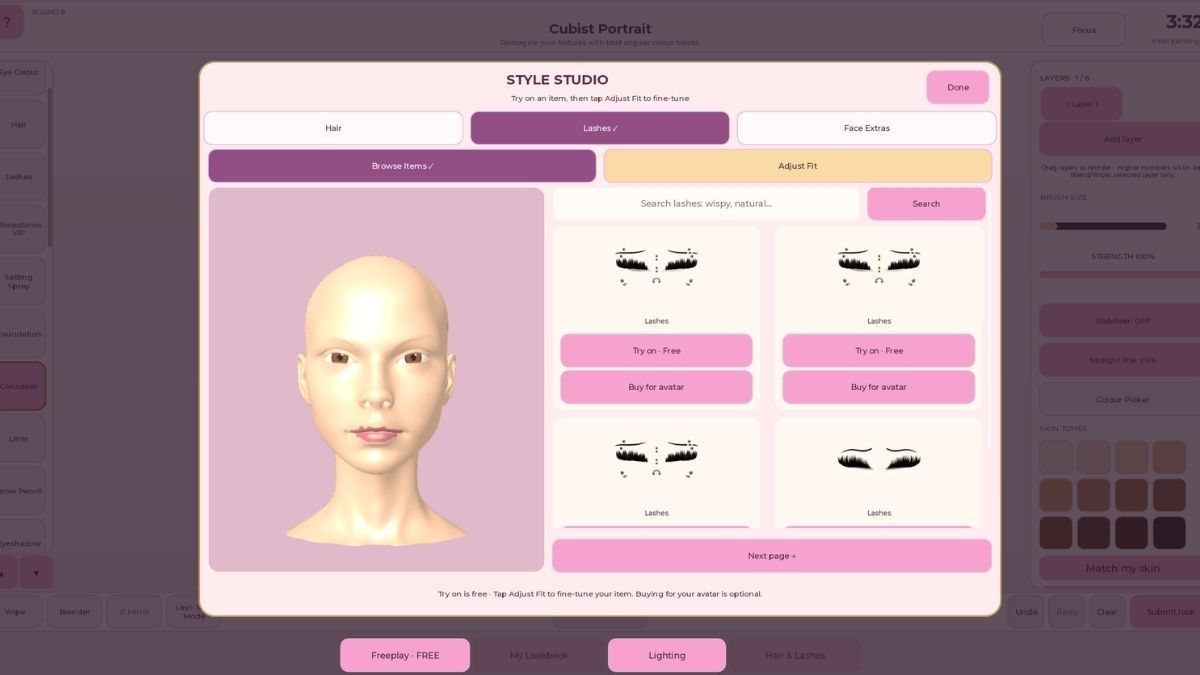Screen dimensions: 1200x675
Task: Adjust the Strength 100% slider
Action: [1120, 274]
